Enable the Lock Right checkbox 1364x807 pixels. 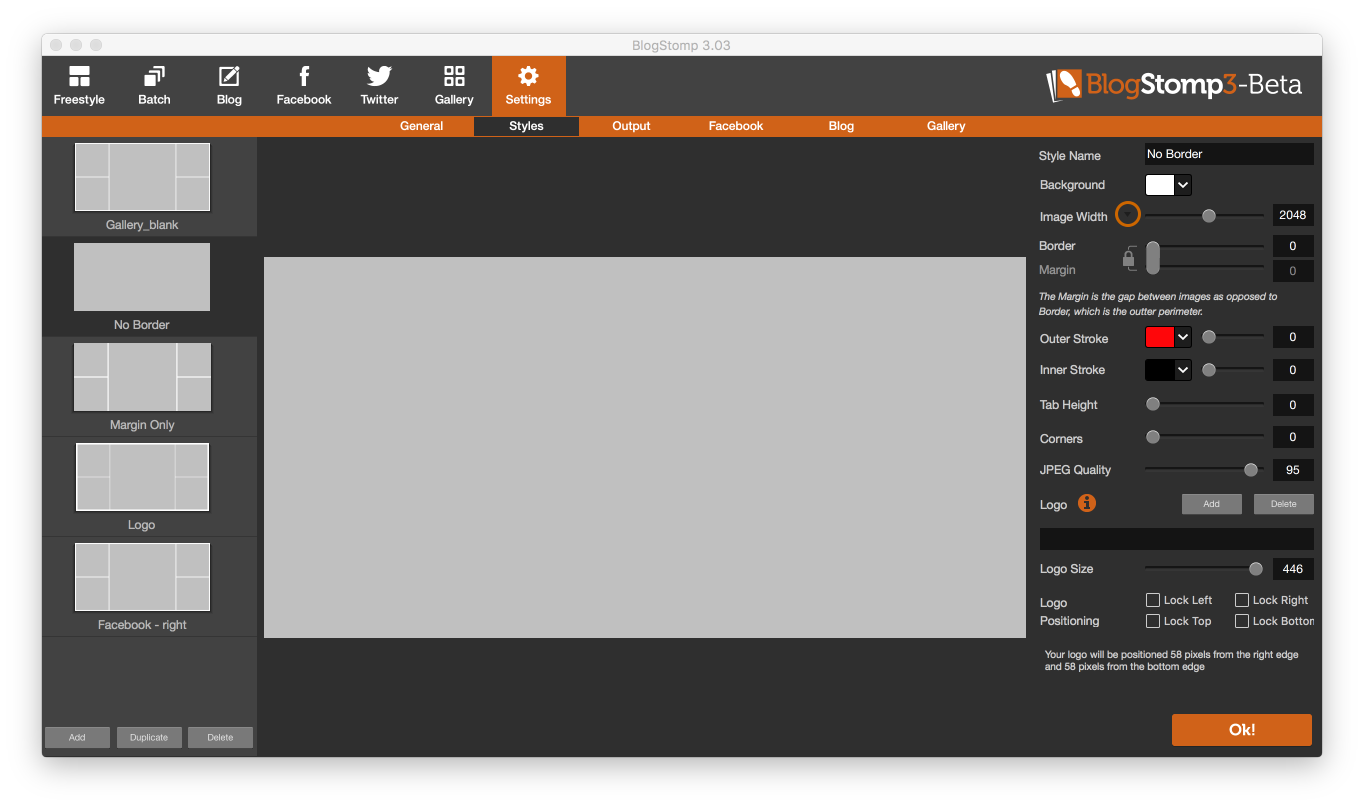click(x=1242, y=600)
